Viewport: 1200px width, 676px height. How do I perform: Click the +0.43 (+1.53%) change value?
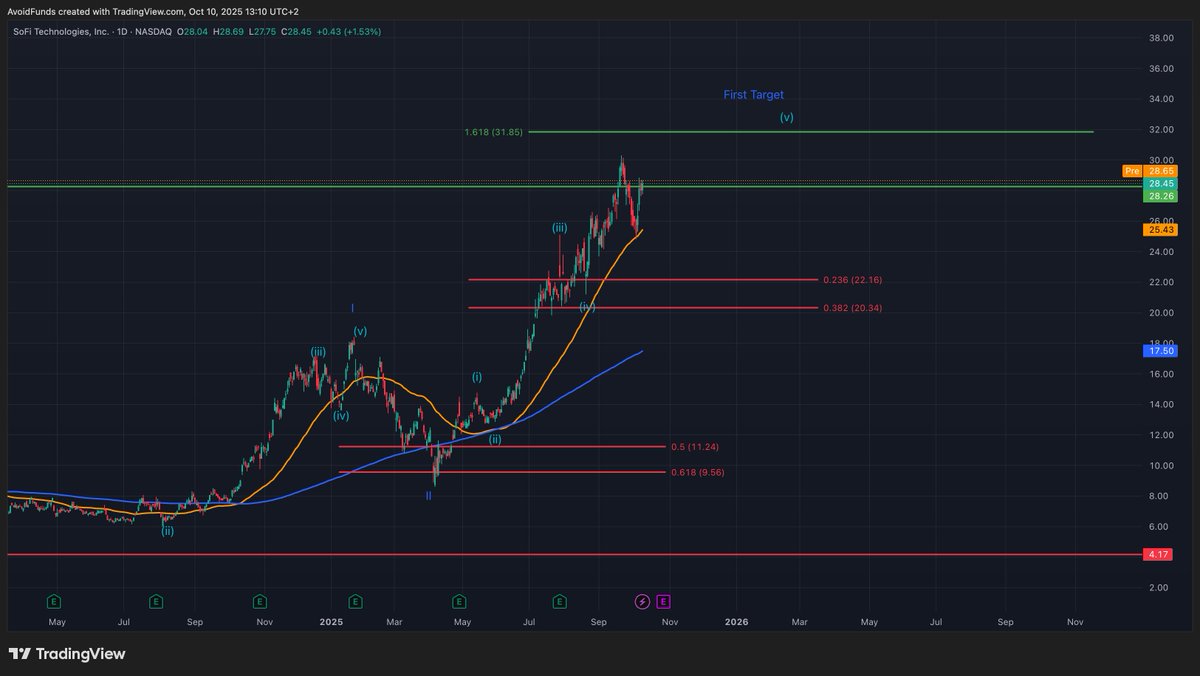point(349,32)
